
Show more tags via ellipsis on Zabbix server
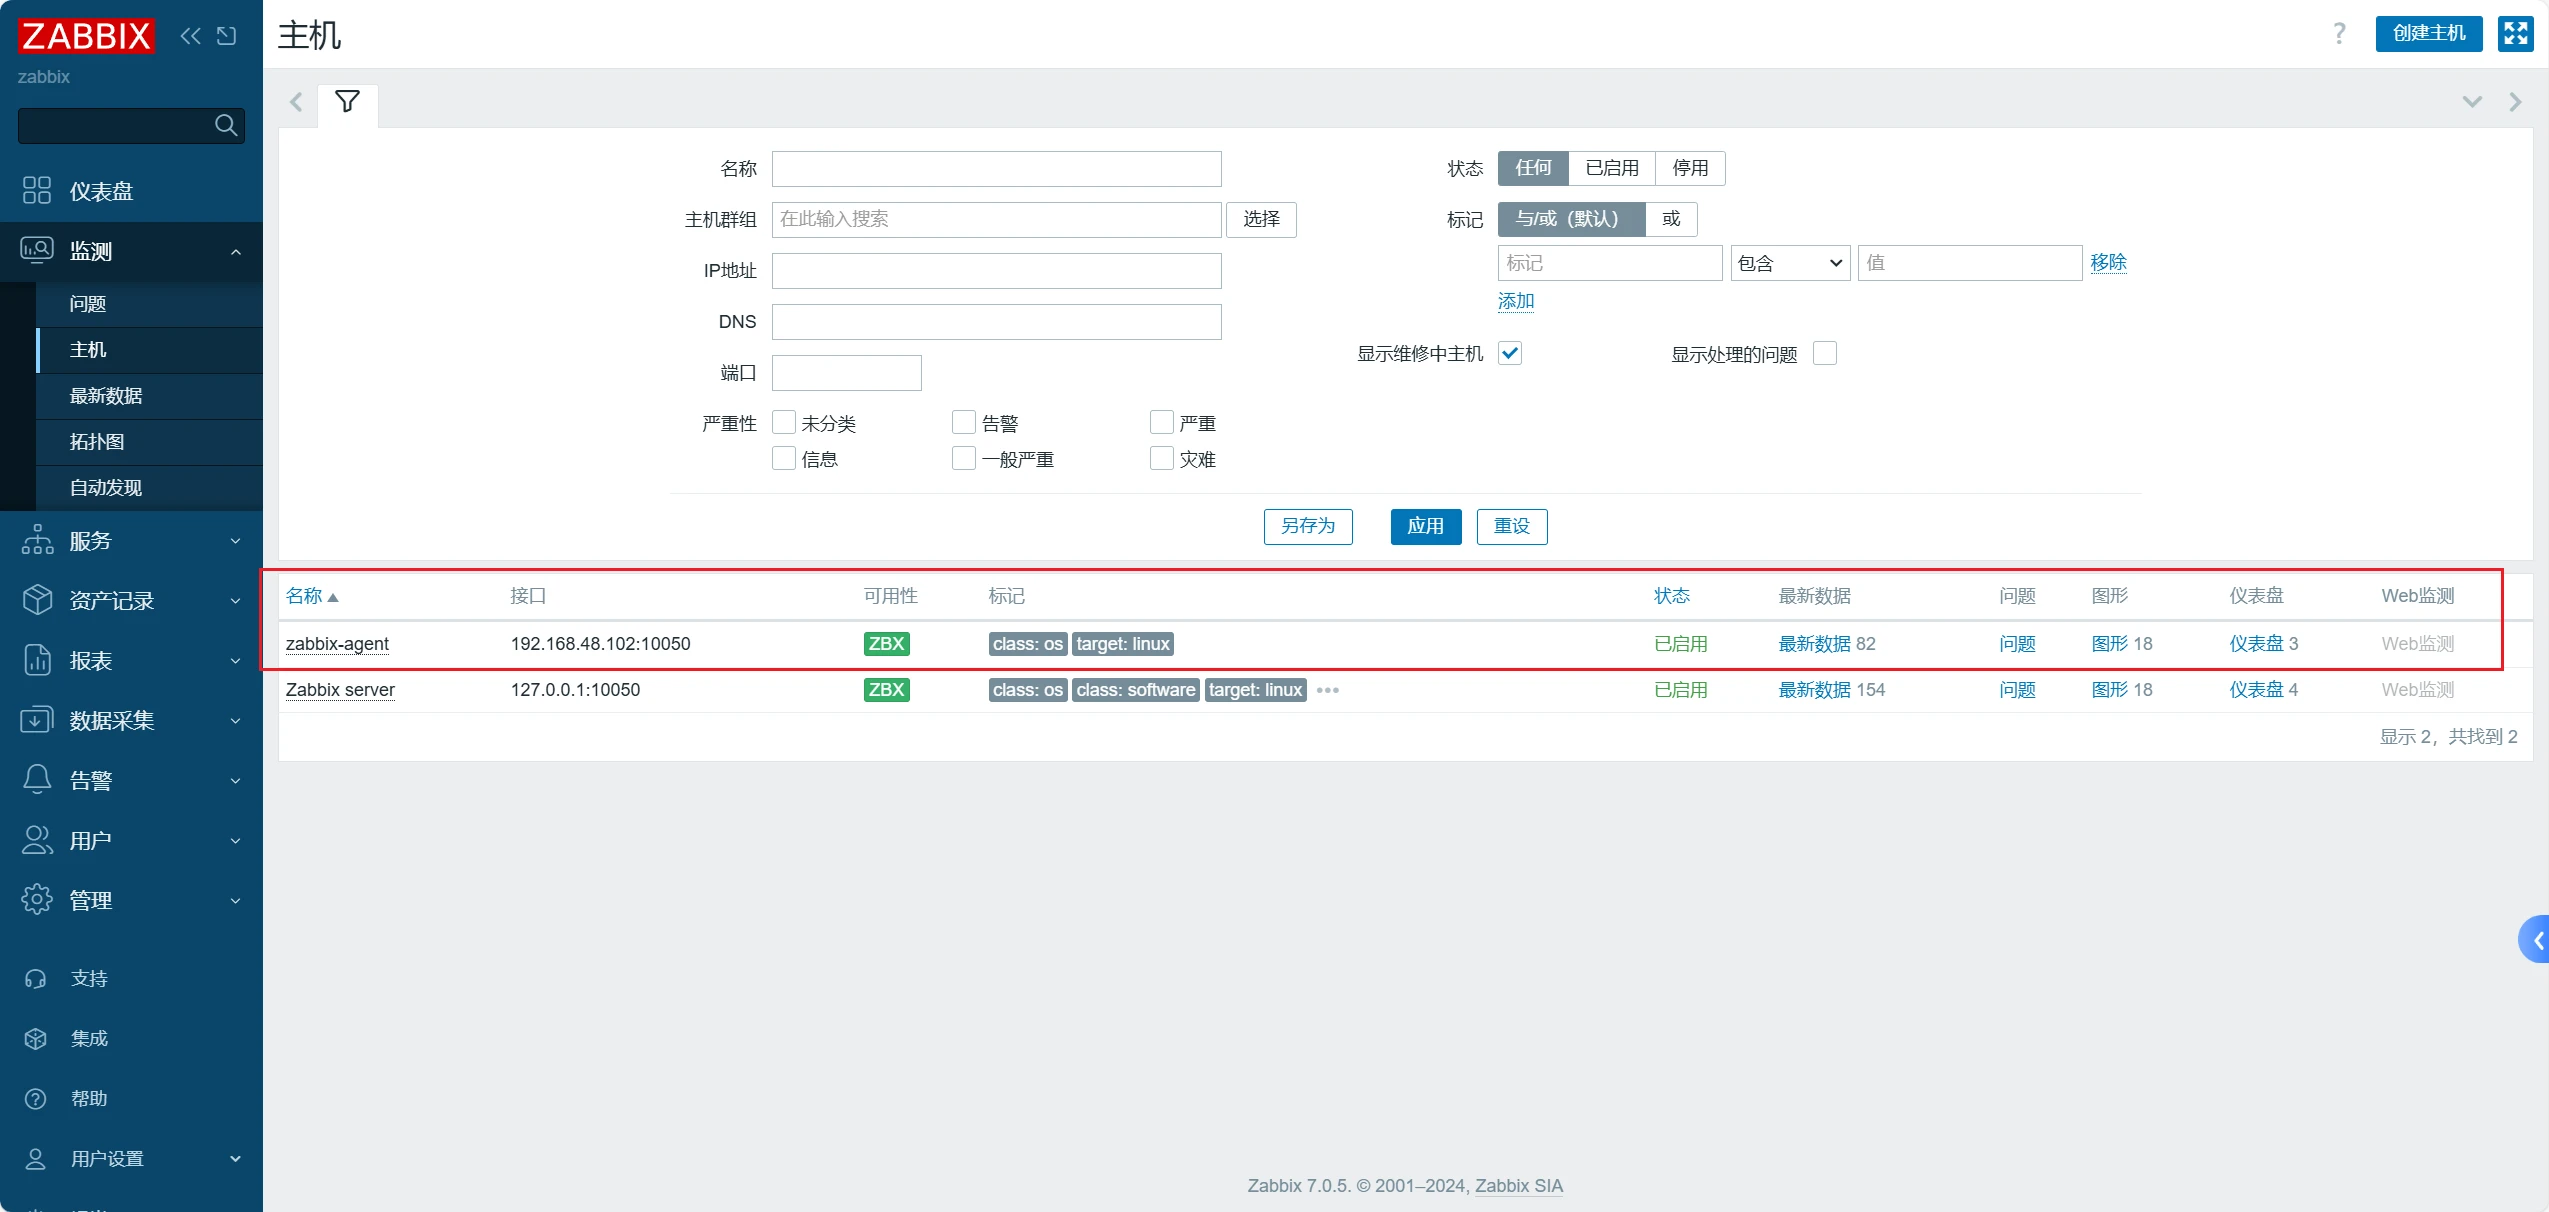1327,690
